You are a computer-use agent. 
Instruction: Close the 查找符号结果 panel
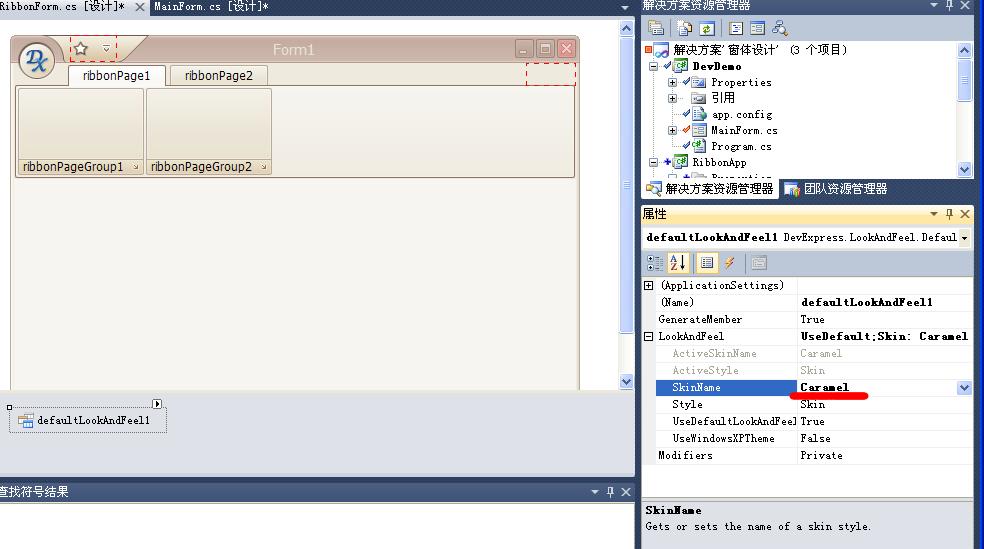coord(626,492)
